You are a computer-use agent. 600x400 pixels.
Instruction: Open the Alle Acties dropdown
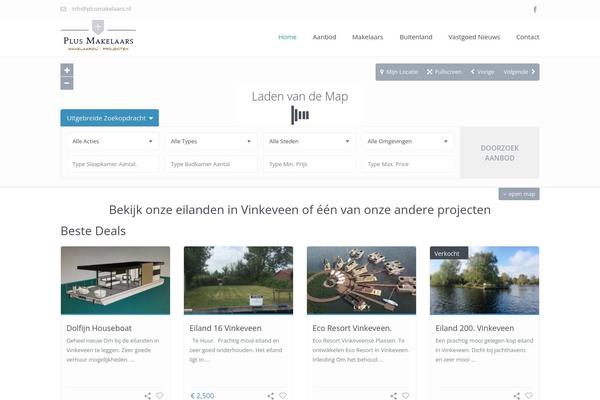coord(112,141)
